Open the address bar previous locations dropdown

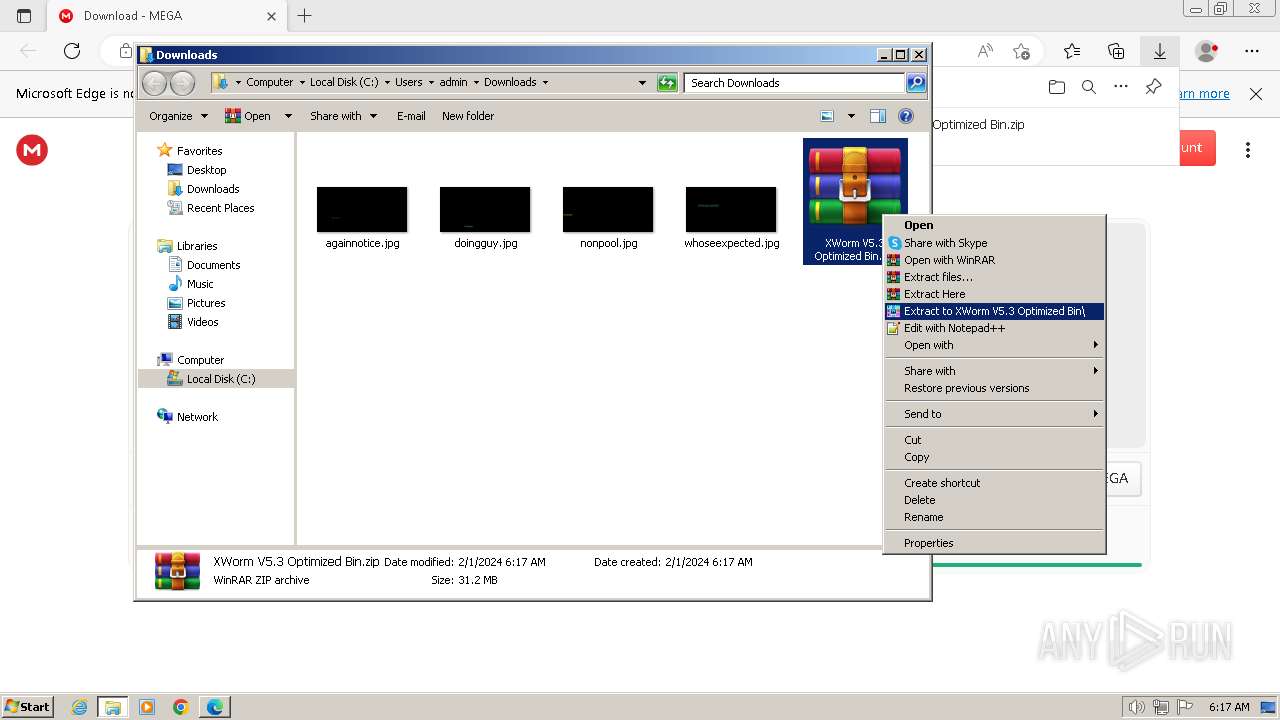(642, 83)
